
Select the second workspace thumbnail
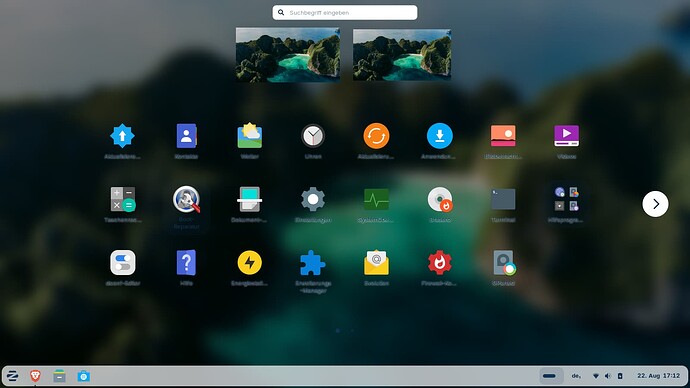402,55
